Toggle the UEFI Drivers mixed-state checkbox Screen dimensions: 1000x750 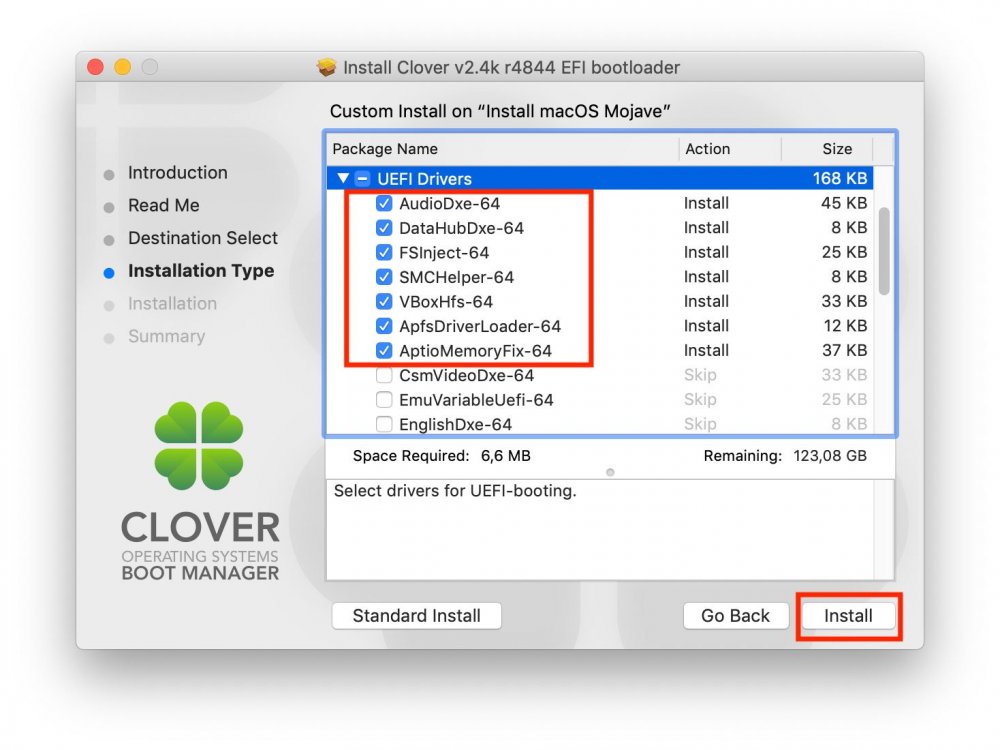362,179
